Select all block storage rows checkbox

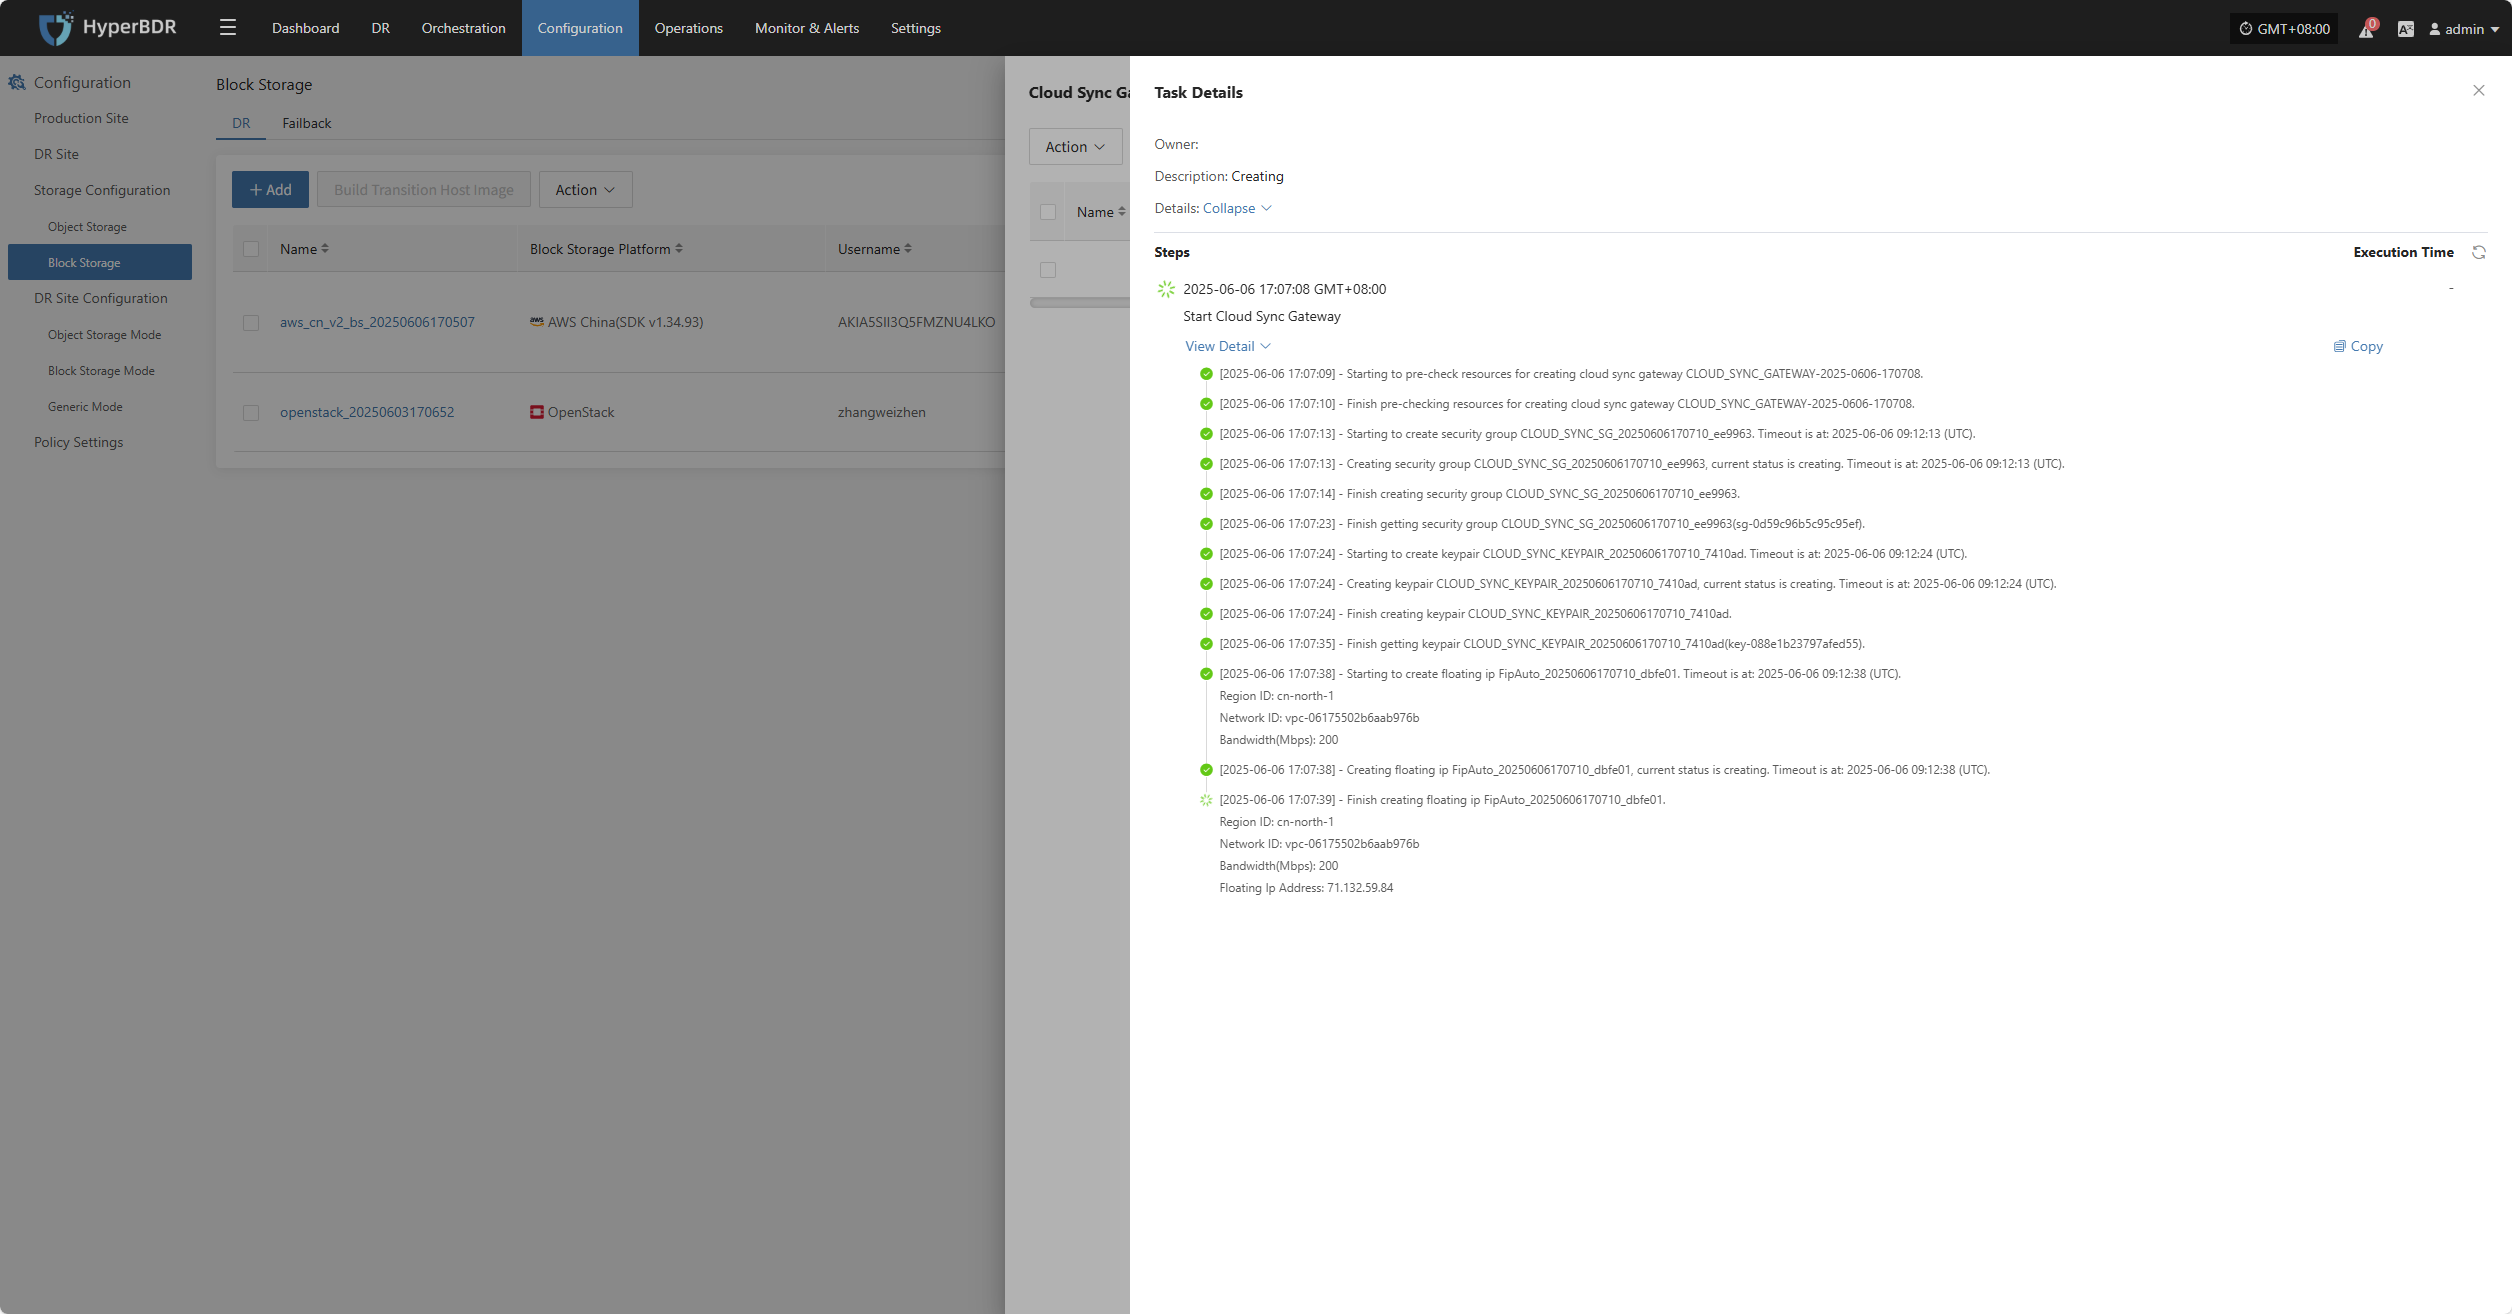251,249
